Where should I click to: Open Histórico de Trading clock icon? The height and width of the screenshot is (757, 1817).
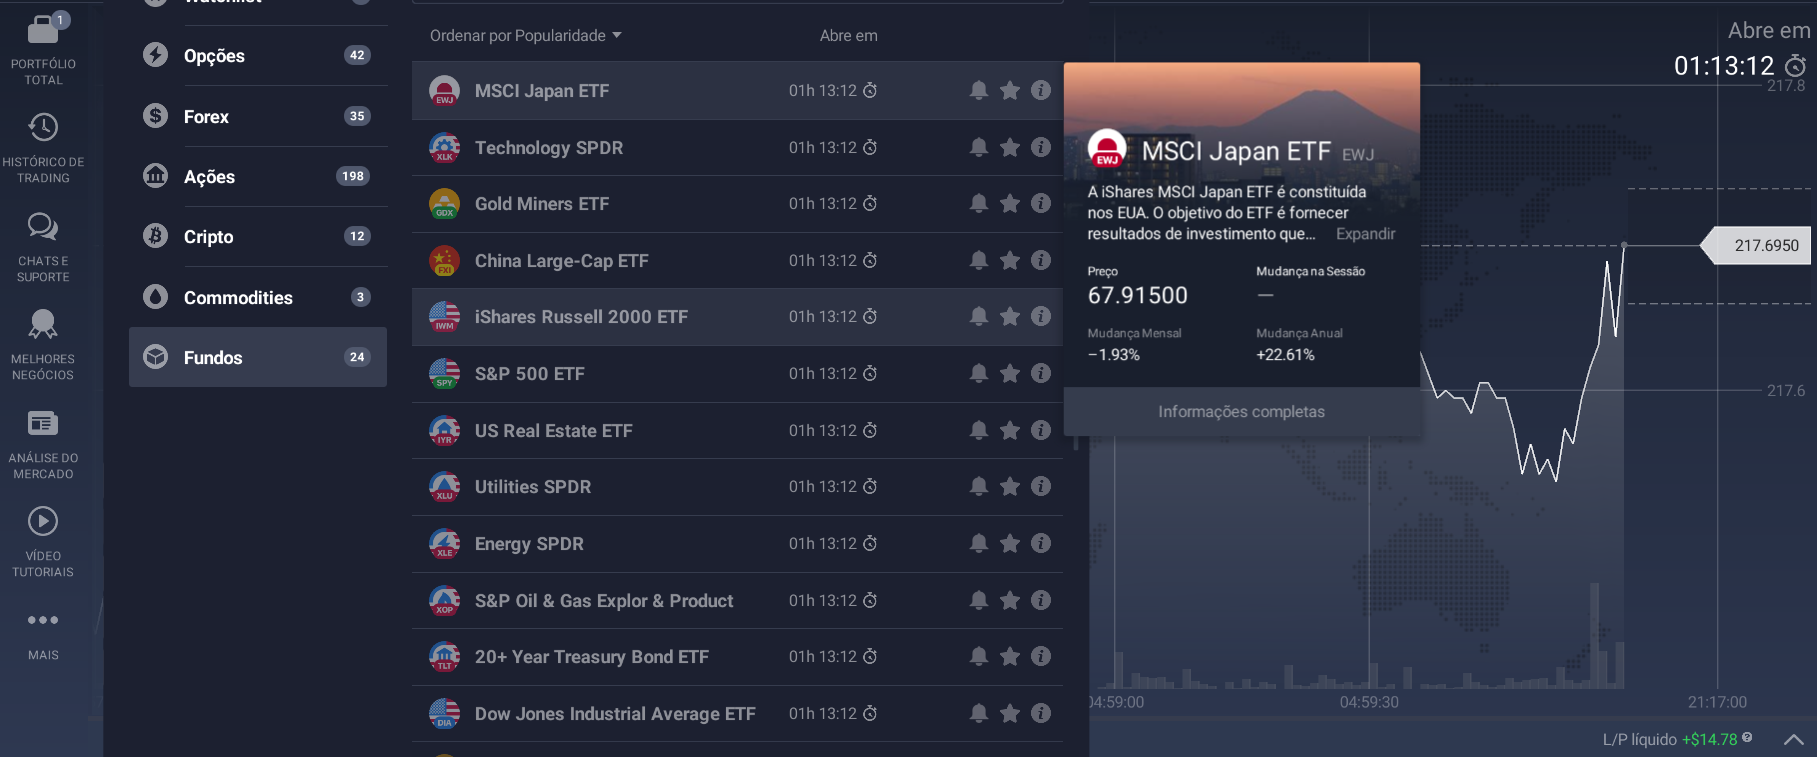[43, 127]
